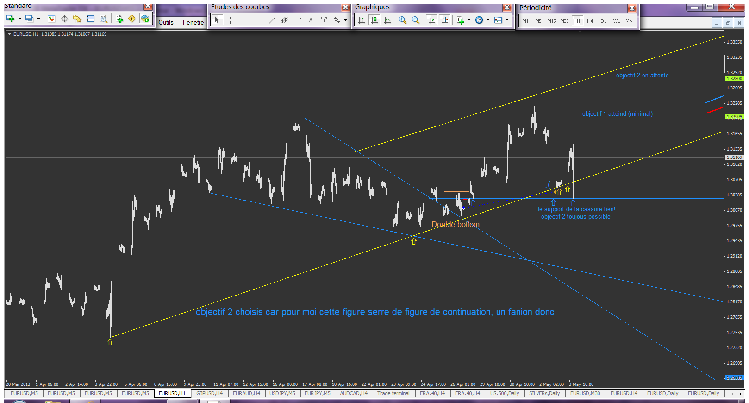
Task: Set timeframe to M1
Action: click(x=525, y=21)
